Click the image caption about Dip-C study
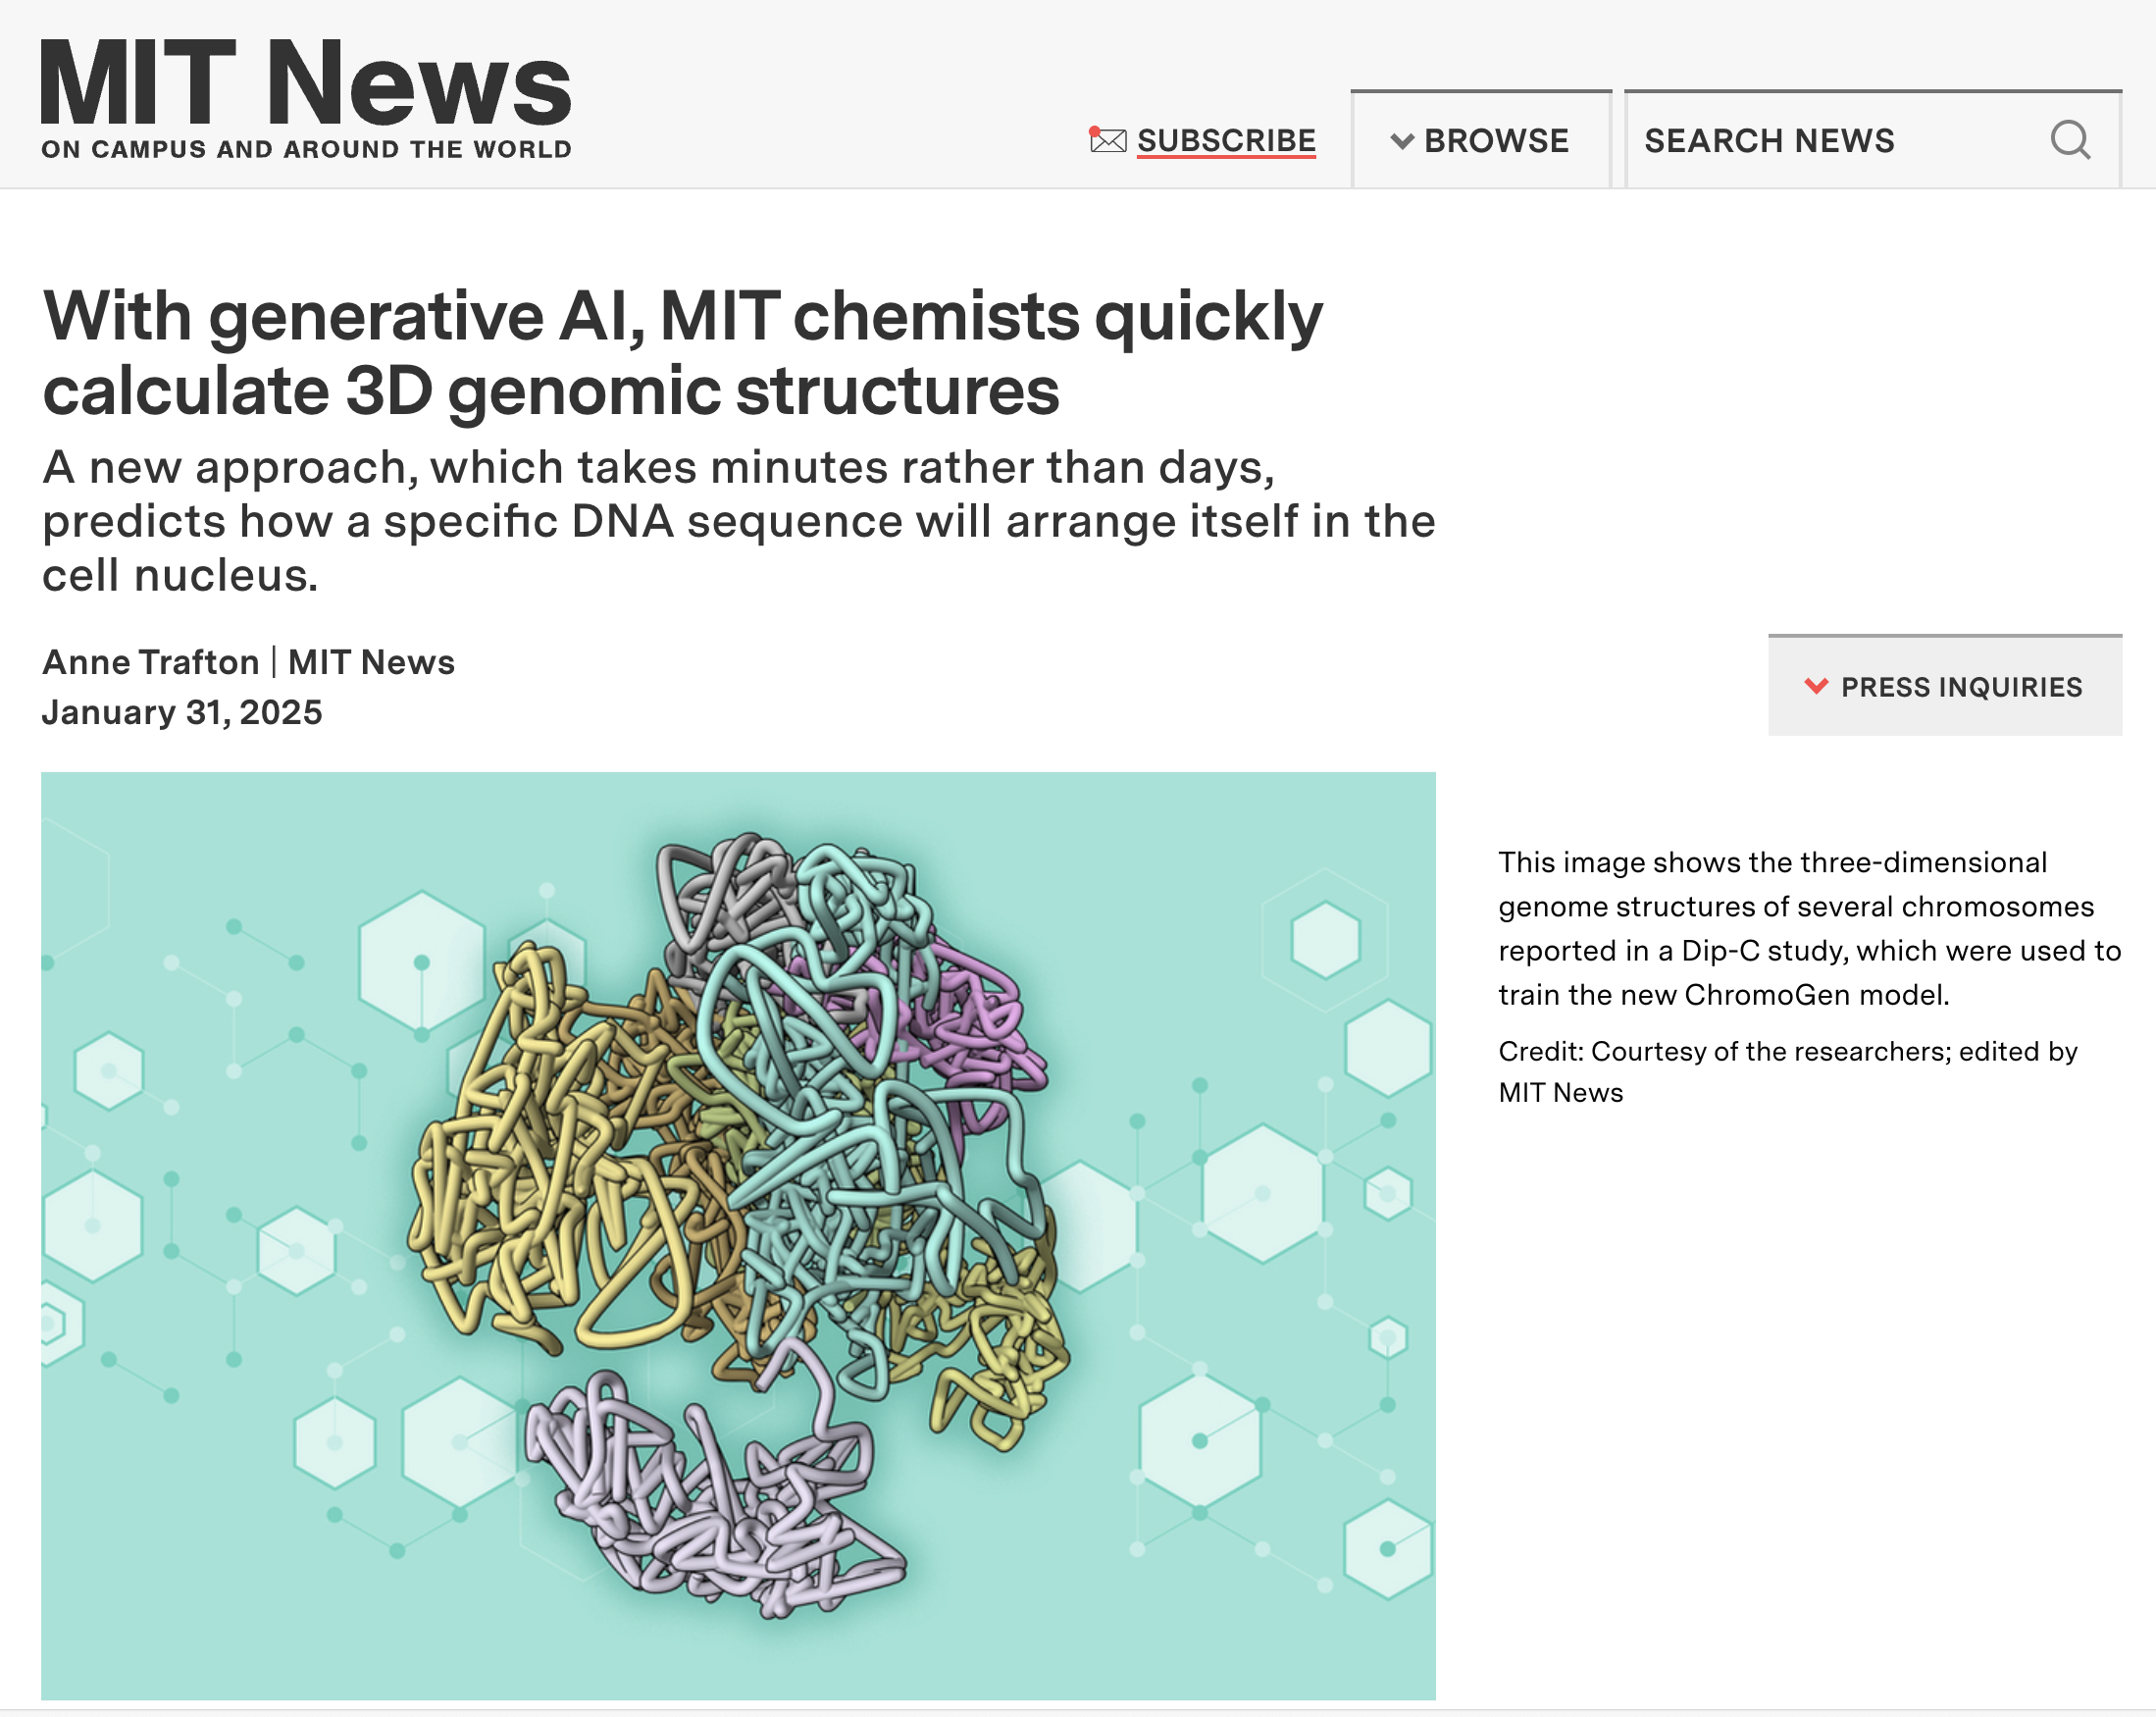The height and width of the screenshot is (1717, 2156). click(1808, 928)
